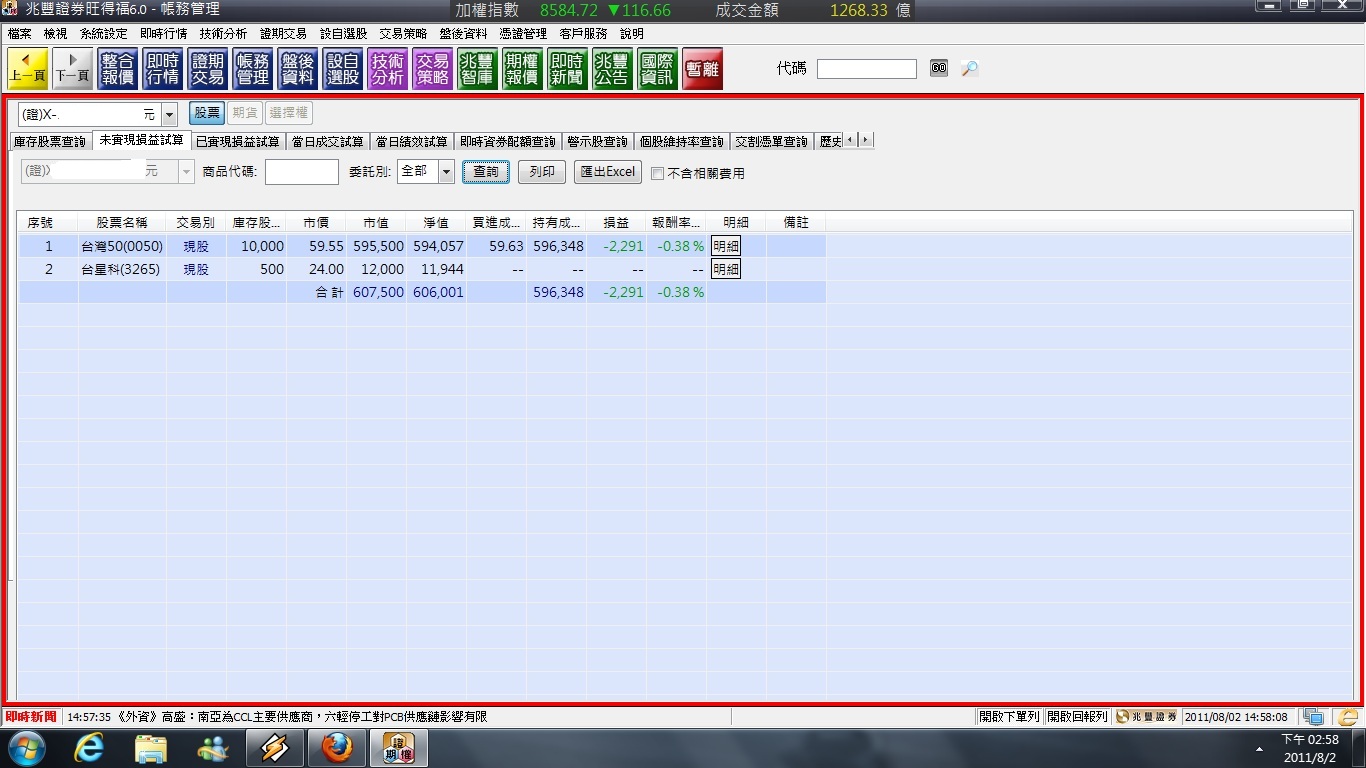Image resolution: width=1366 pixels, height=768 pixels.
Task: Switch to 已實現損益試算 tab
Action: (238, 142)
